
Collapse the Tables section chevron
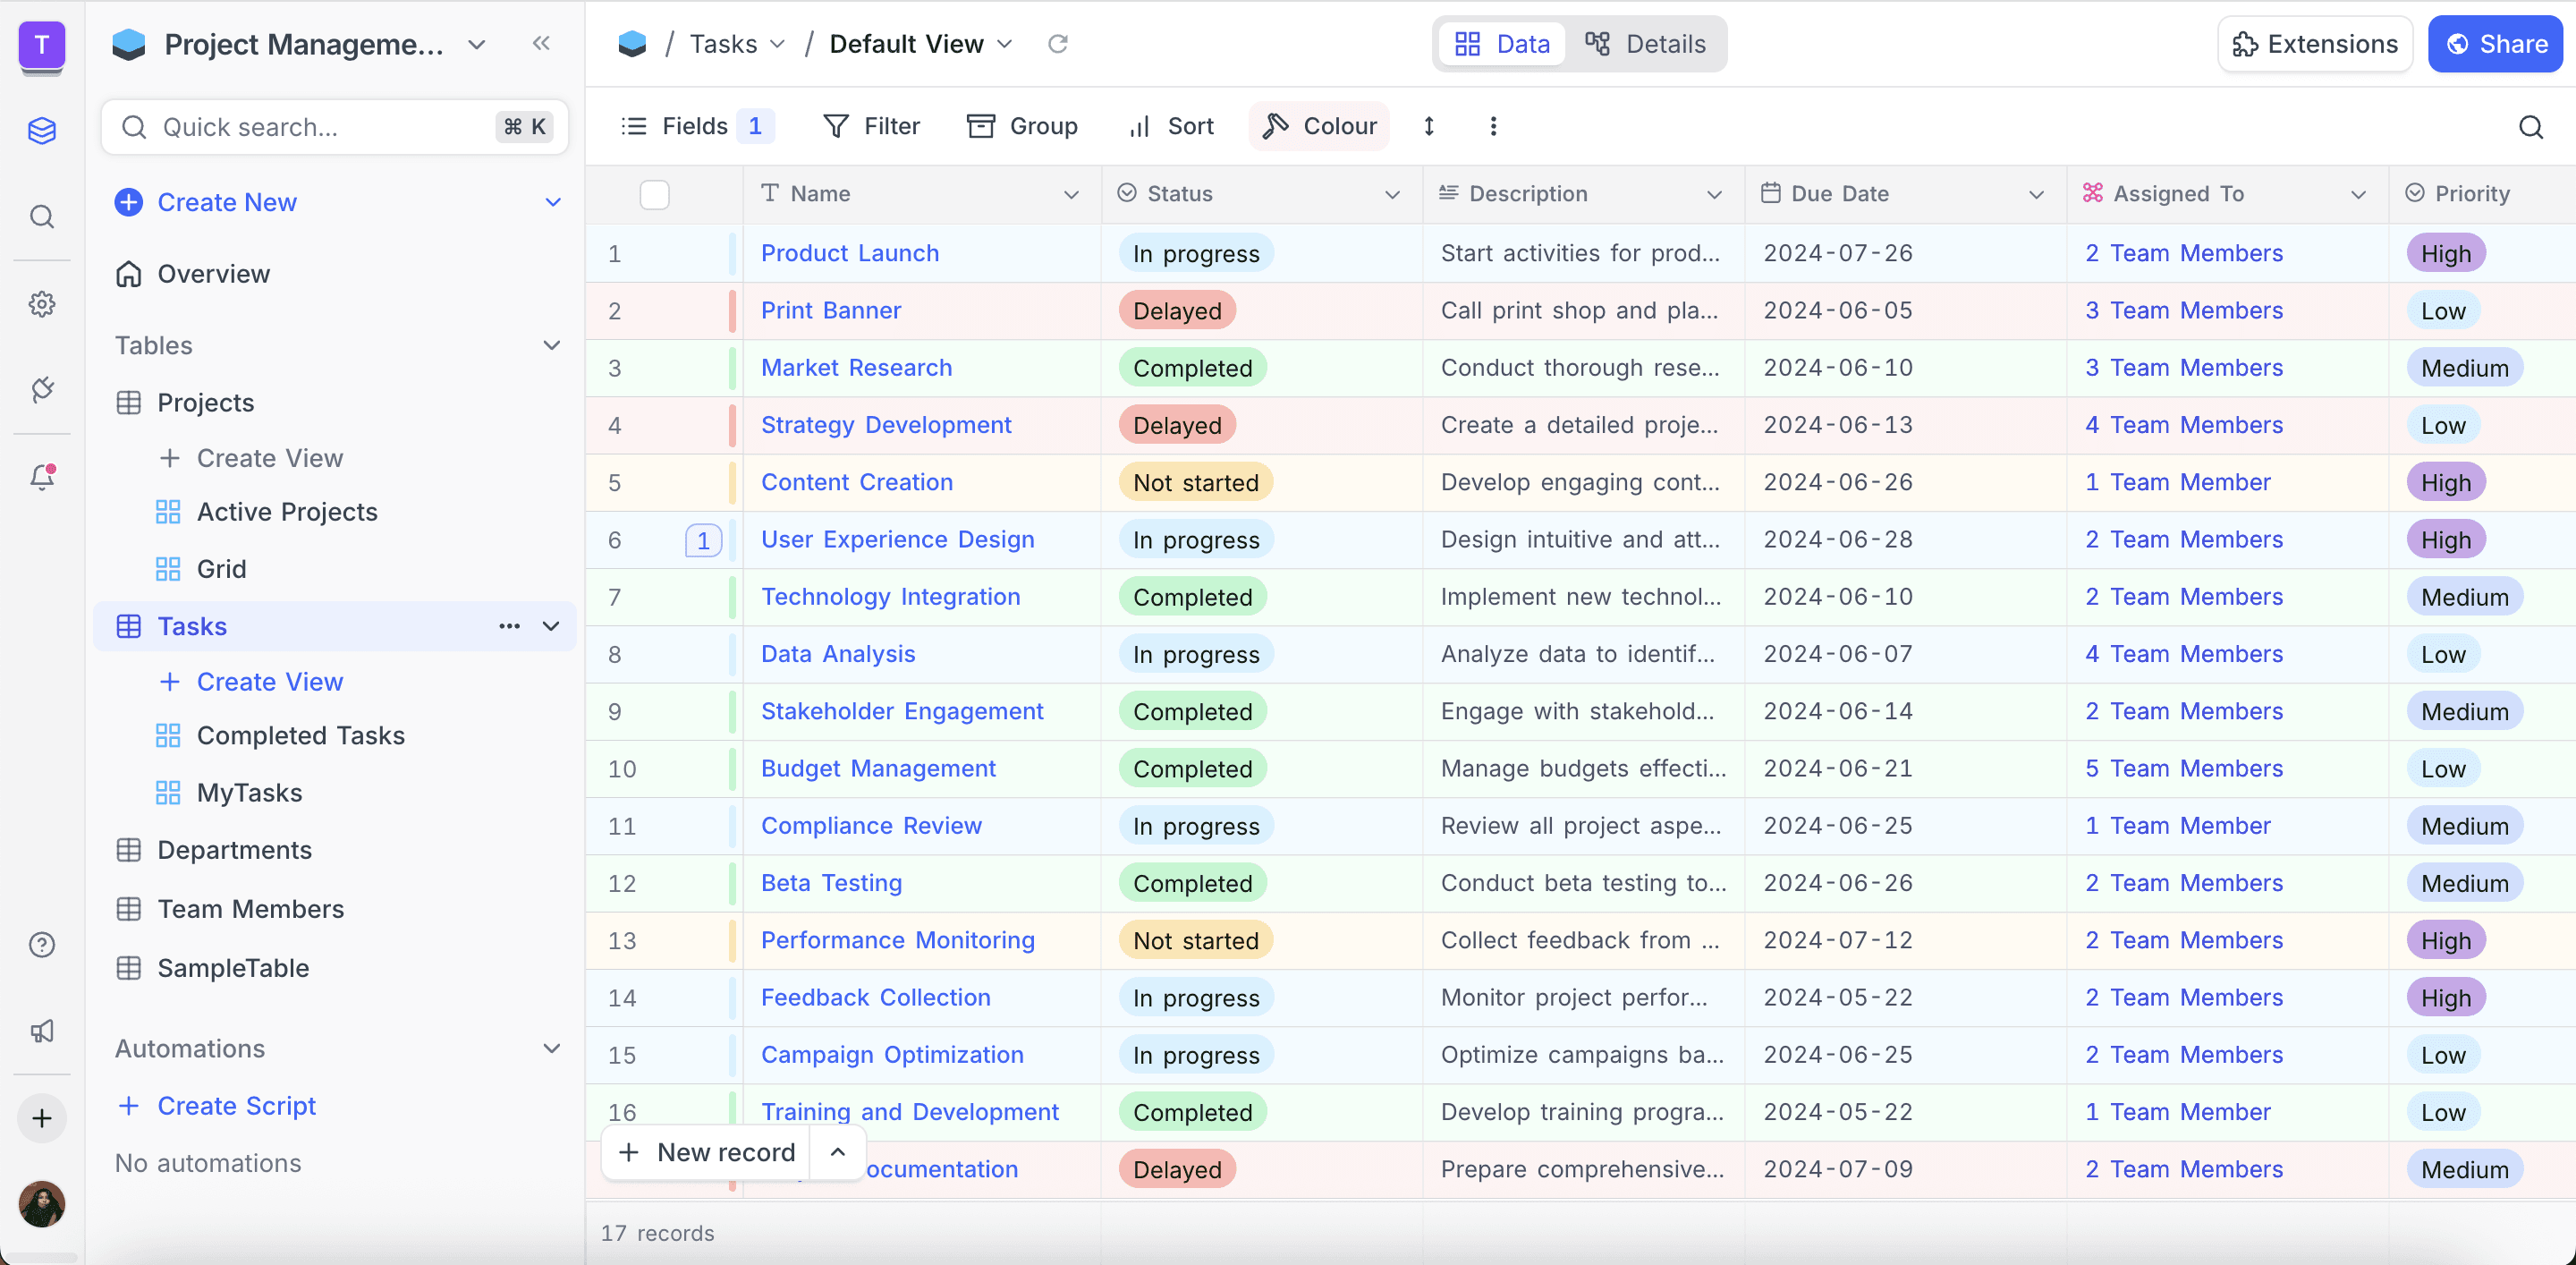(551, 345)
